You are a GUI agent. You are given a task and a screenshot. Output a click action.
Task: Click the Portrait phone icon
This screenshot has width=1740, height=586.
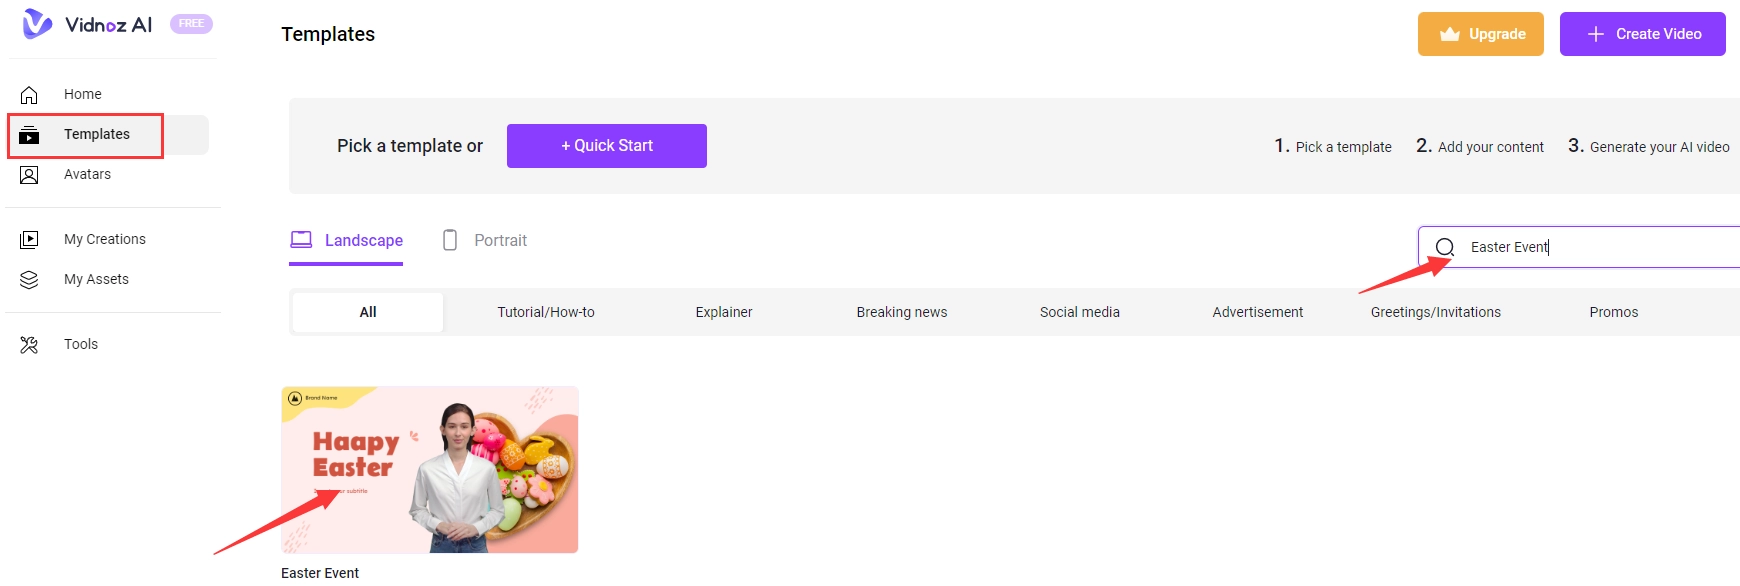(x=450, y=240)
